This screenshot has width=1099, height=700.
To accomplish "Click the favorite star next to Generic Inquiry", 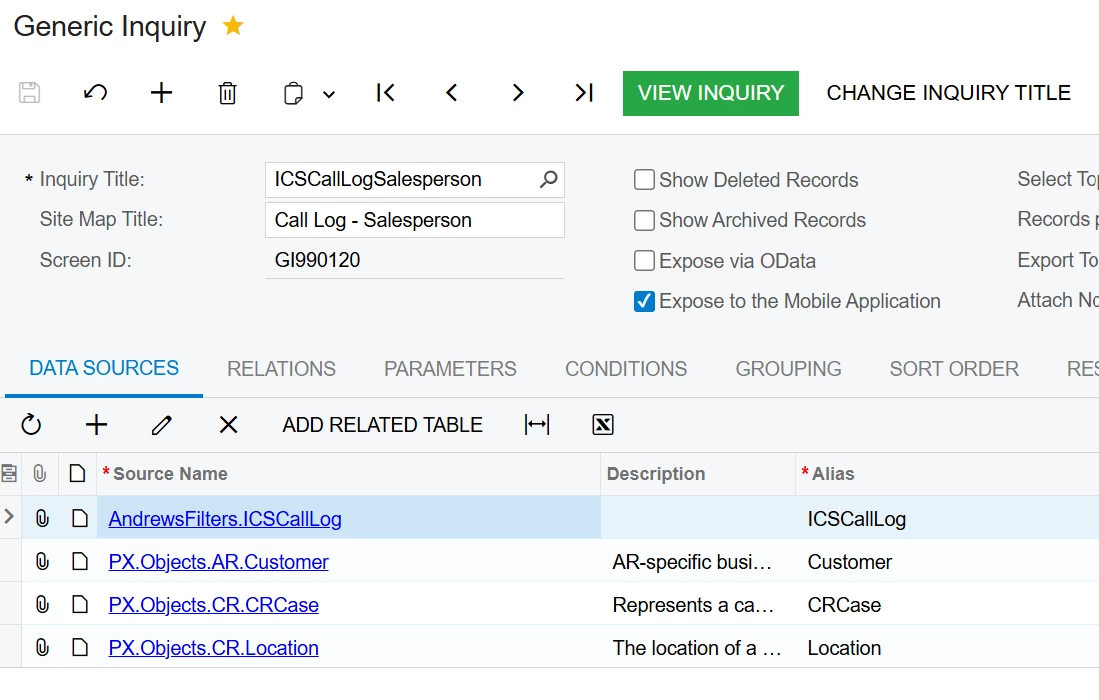I will (233, 26).
